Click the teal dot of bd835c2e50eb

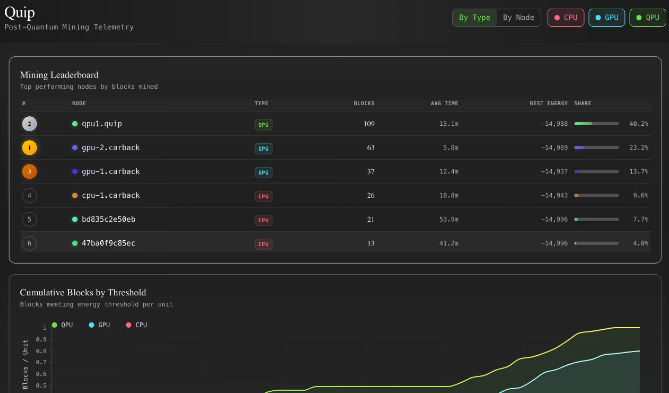tap(75, 219)
